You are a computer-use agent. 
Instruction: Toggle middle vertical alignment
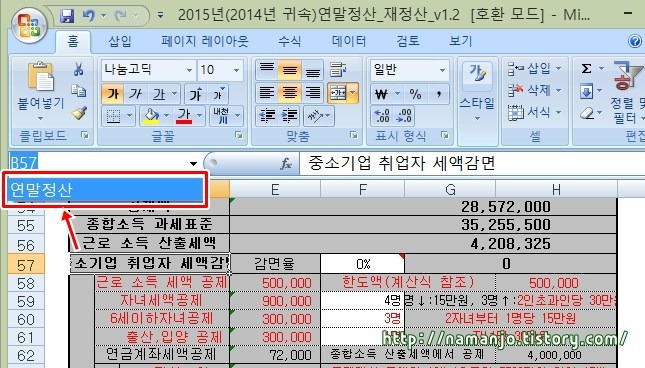click(x=290, y=69)
